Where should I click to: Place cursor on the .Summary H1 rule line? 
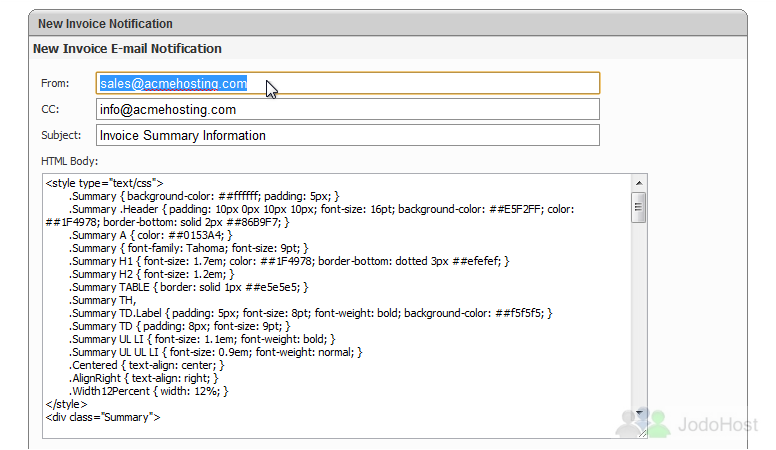289,261
